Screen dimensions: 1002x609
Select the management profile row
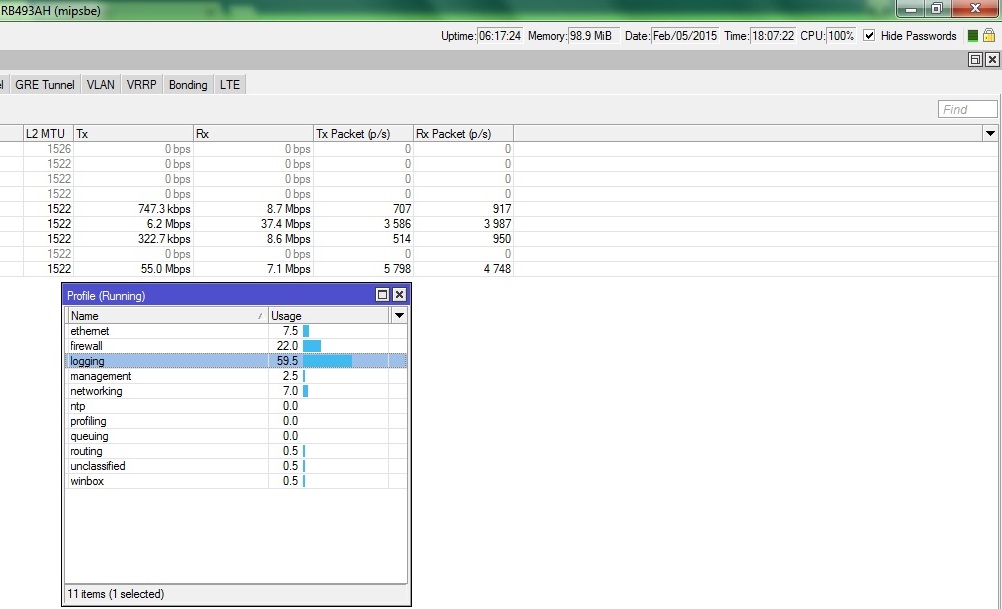[236, 376]
